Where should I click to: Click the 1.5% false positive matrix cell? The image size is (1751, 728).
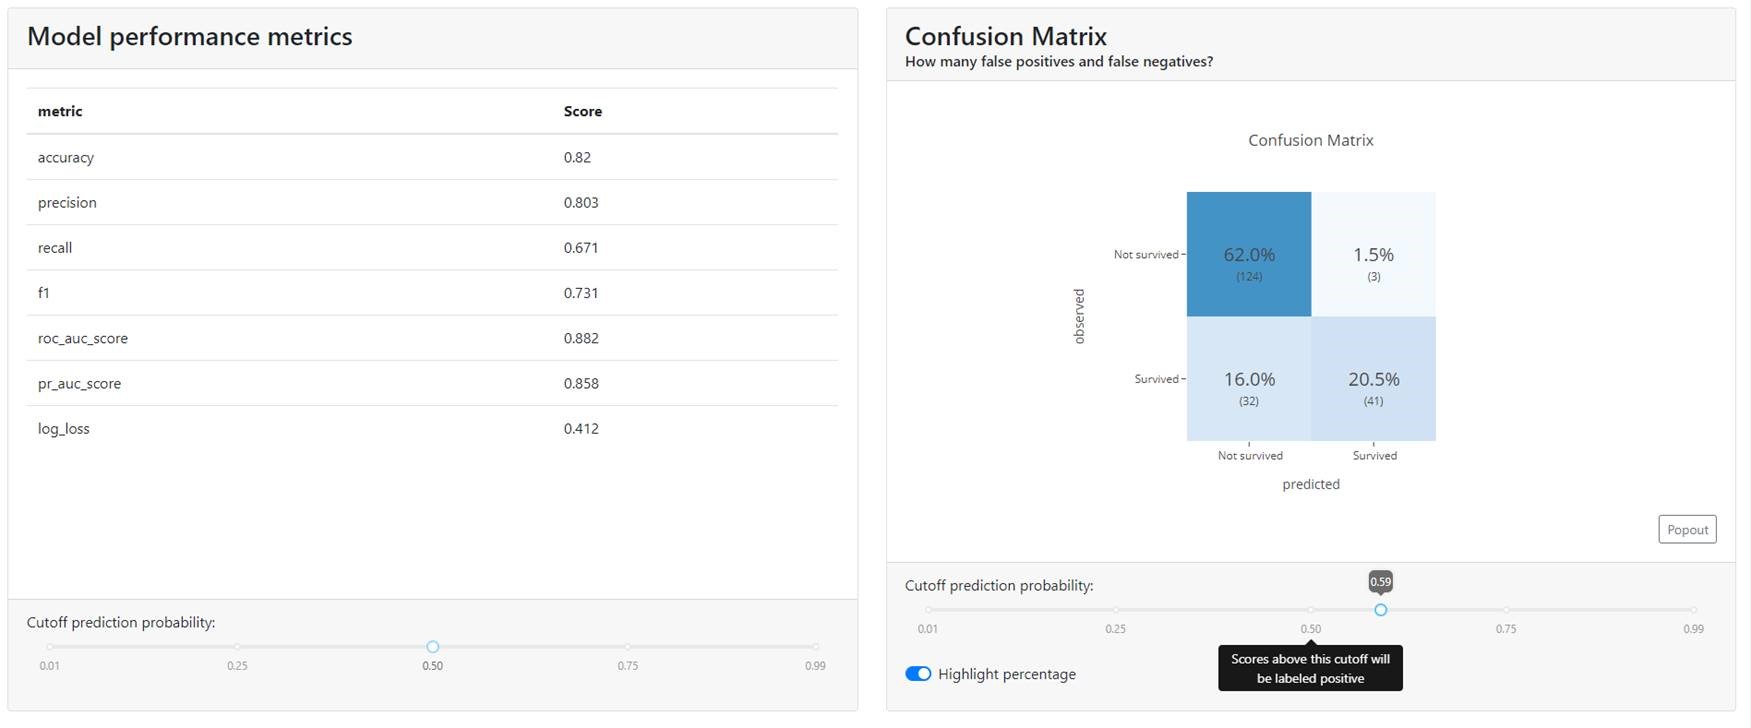click(x=1373, y=255)
